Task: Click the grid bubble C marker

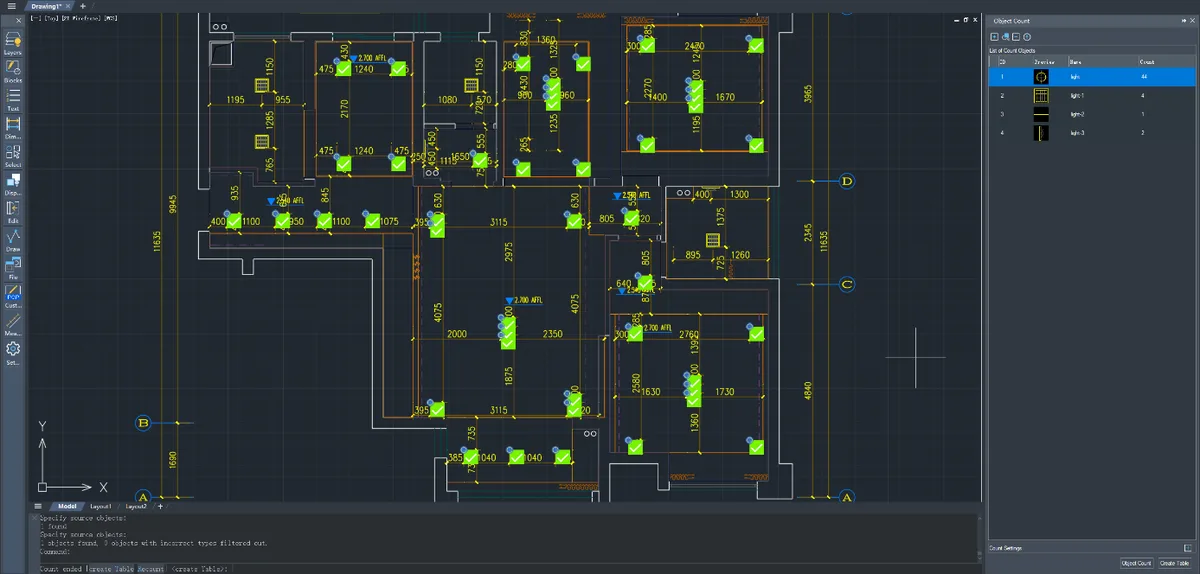Action: [x=846, y=284]
